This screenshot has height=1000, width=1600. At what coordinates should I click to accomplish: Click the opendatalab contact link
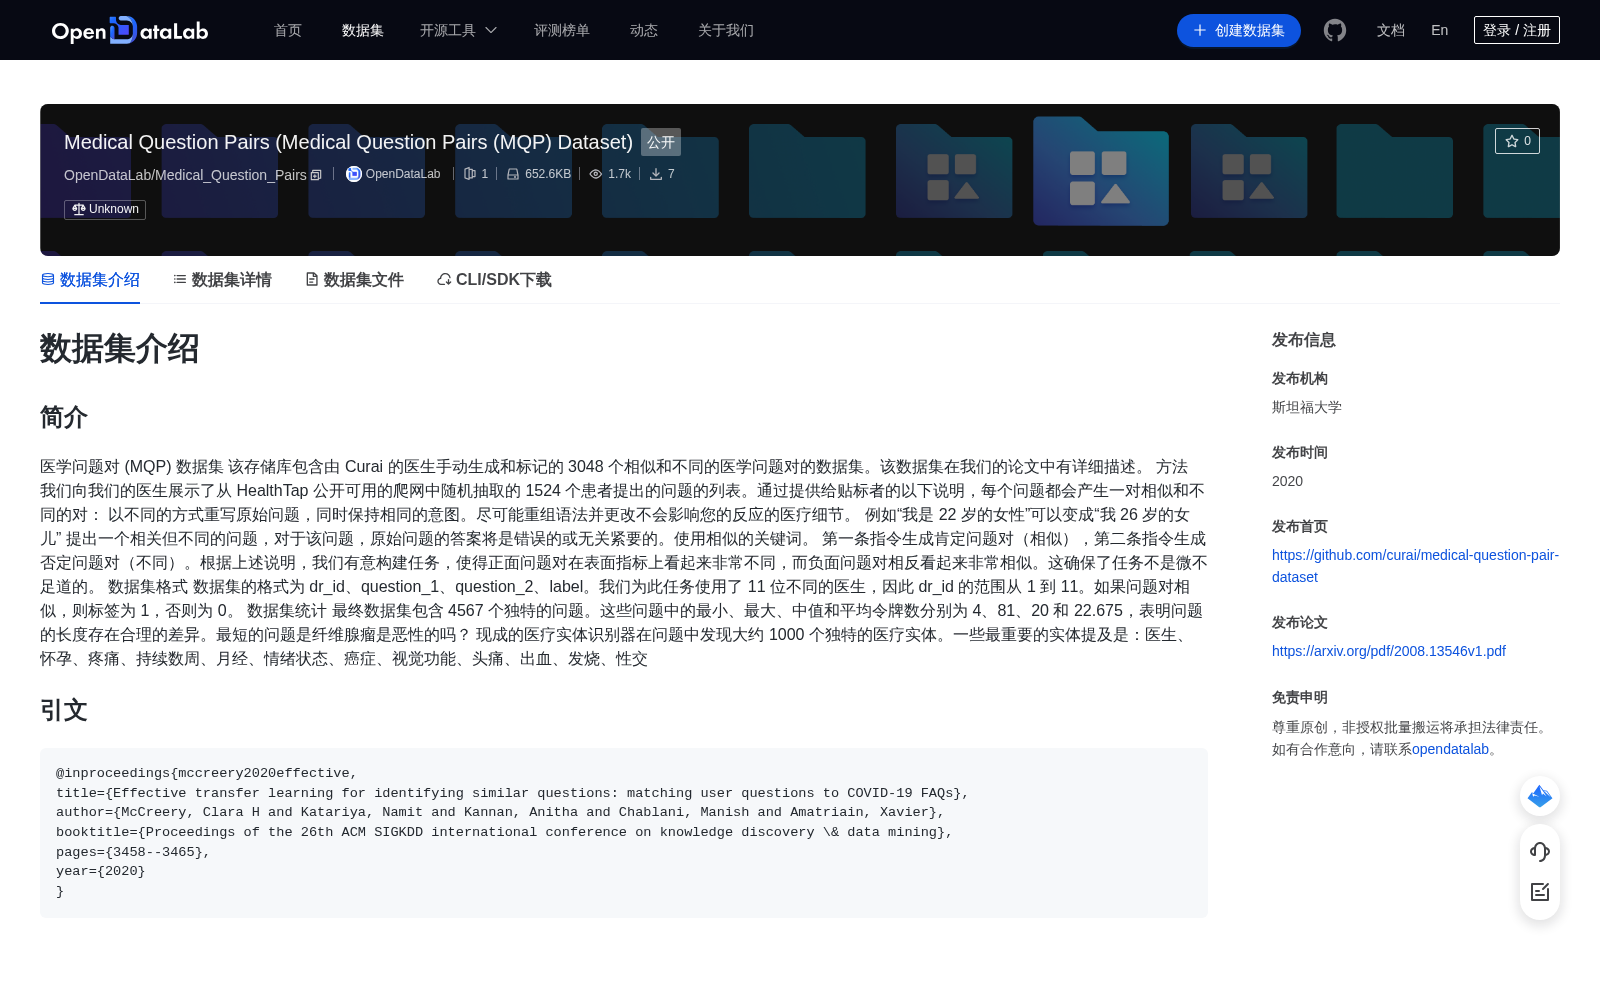coord(1450,749)
